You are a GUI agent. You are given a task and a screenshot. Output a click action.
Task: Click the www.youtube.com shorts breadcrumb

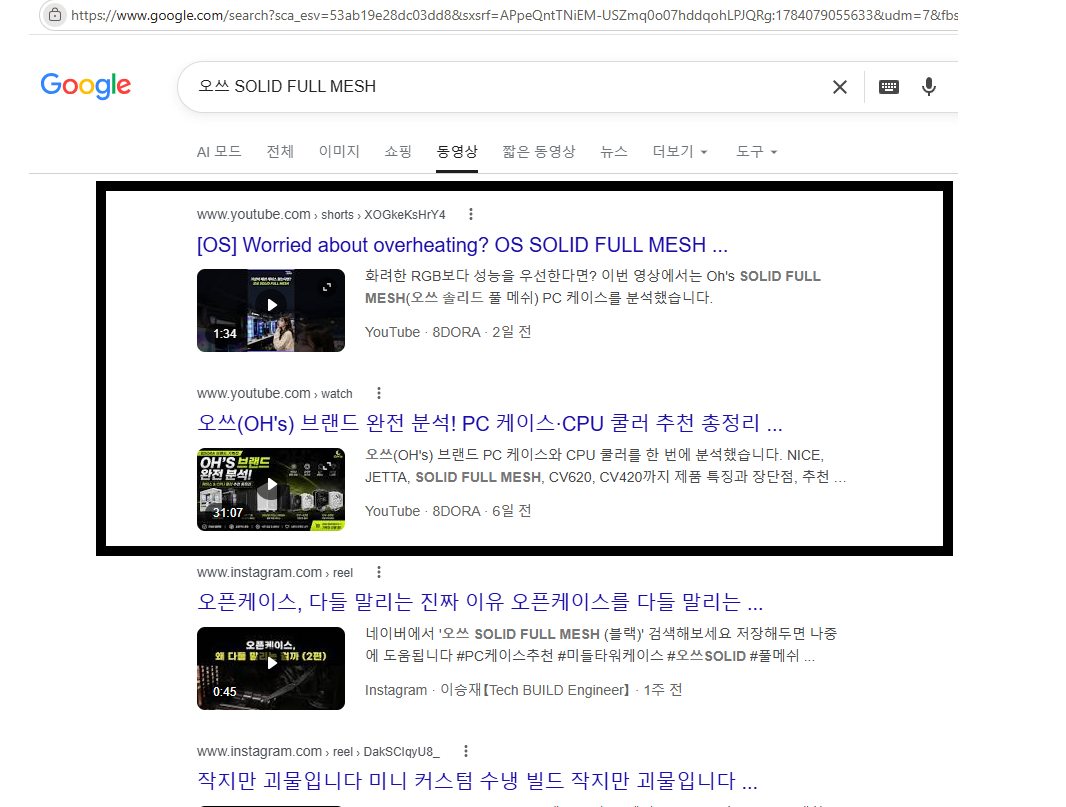321,215
